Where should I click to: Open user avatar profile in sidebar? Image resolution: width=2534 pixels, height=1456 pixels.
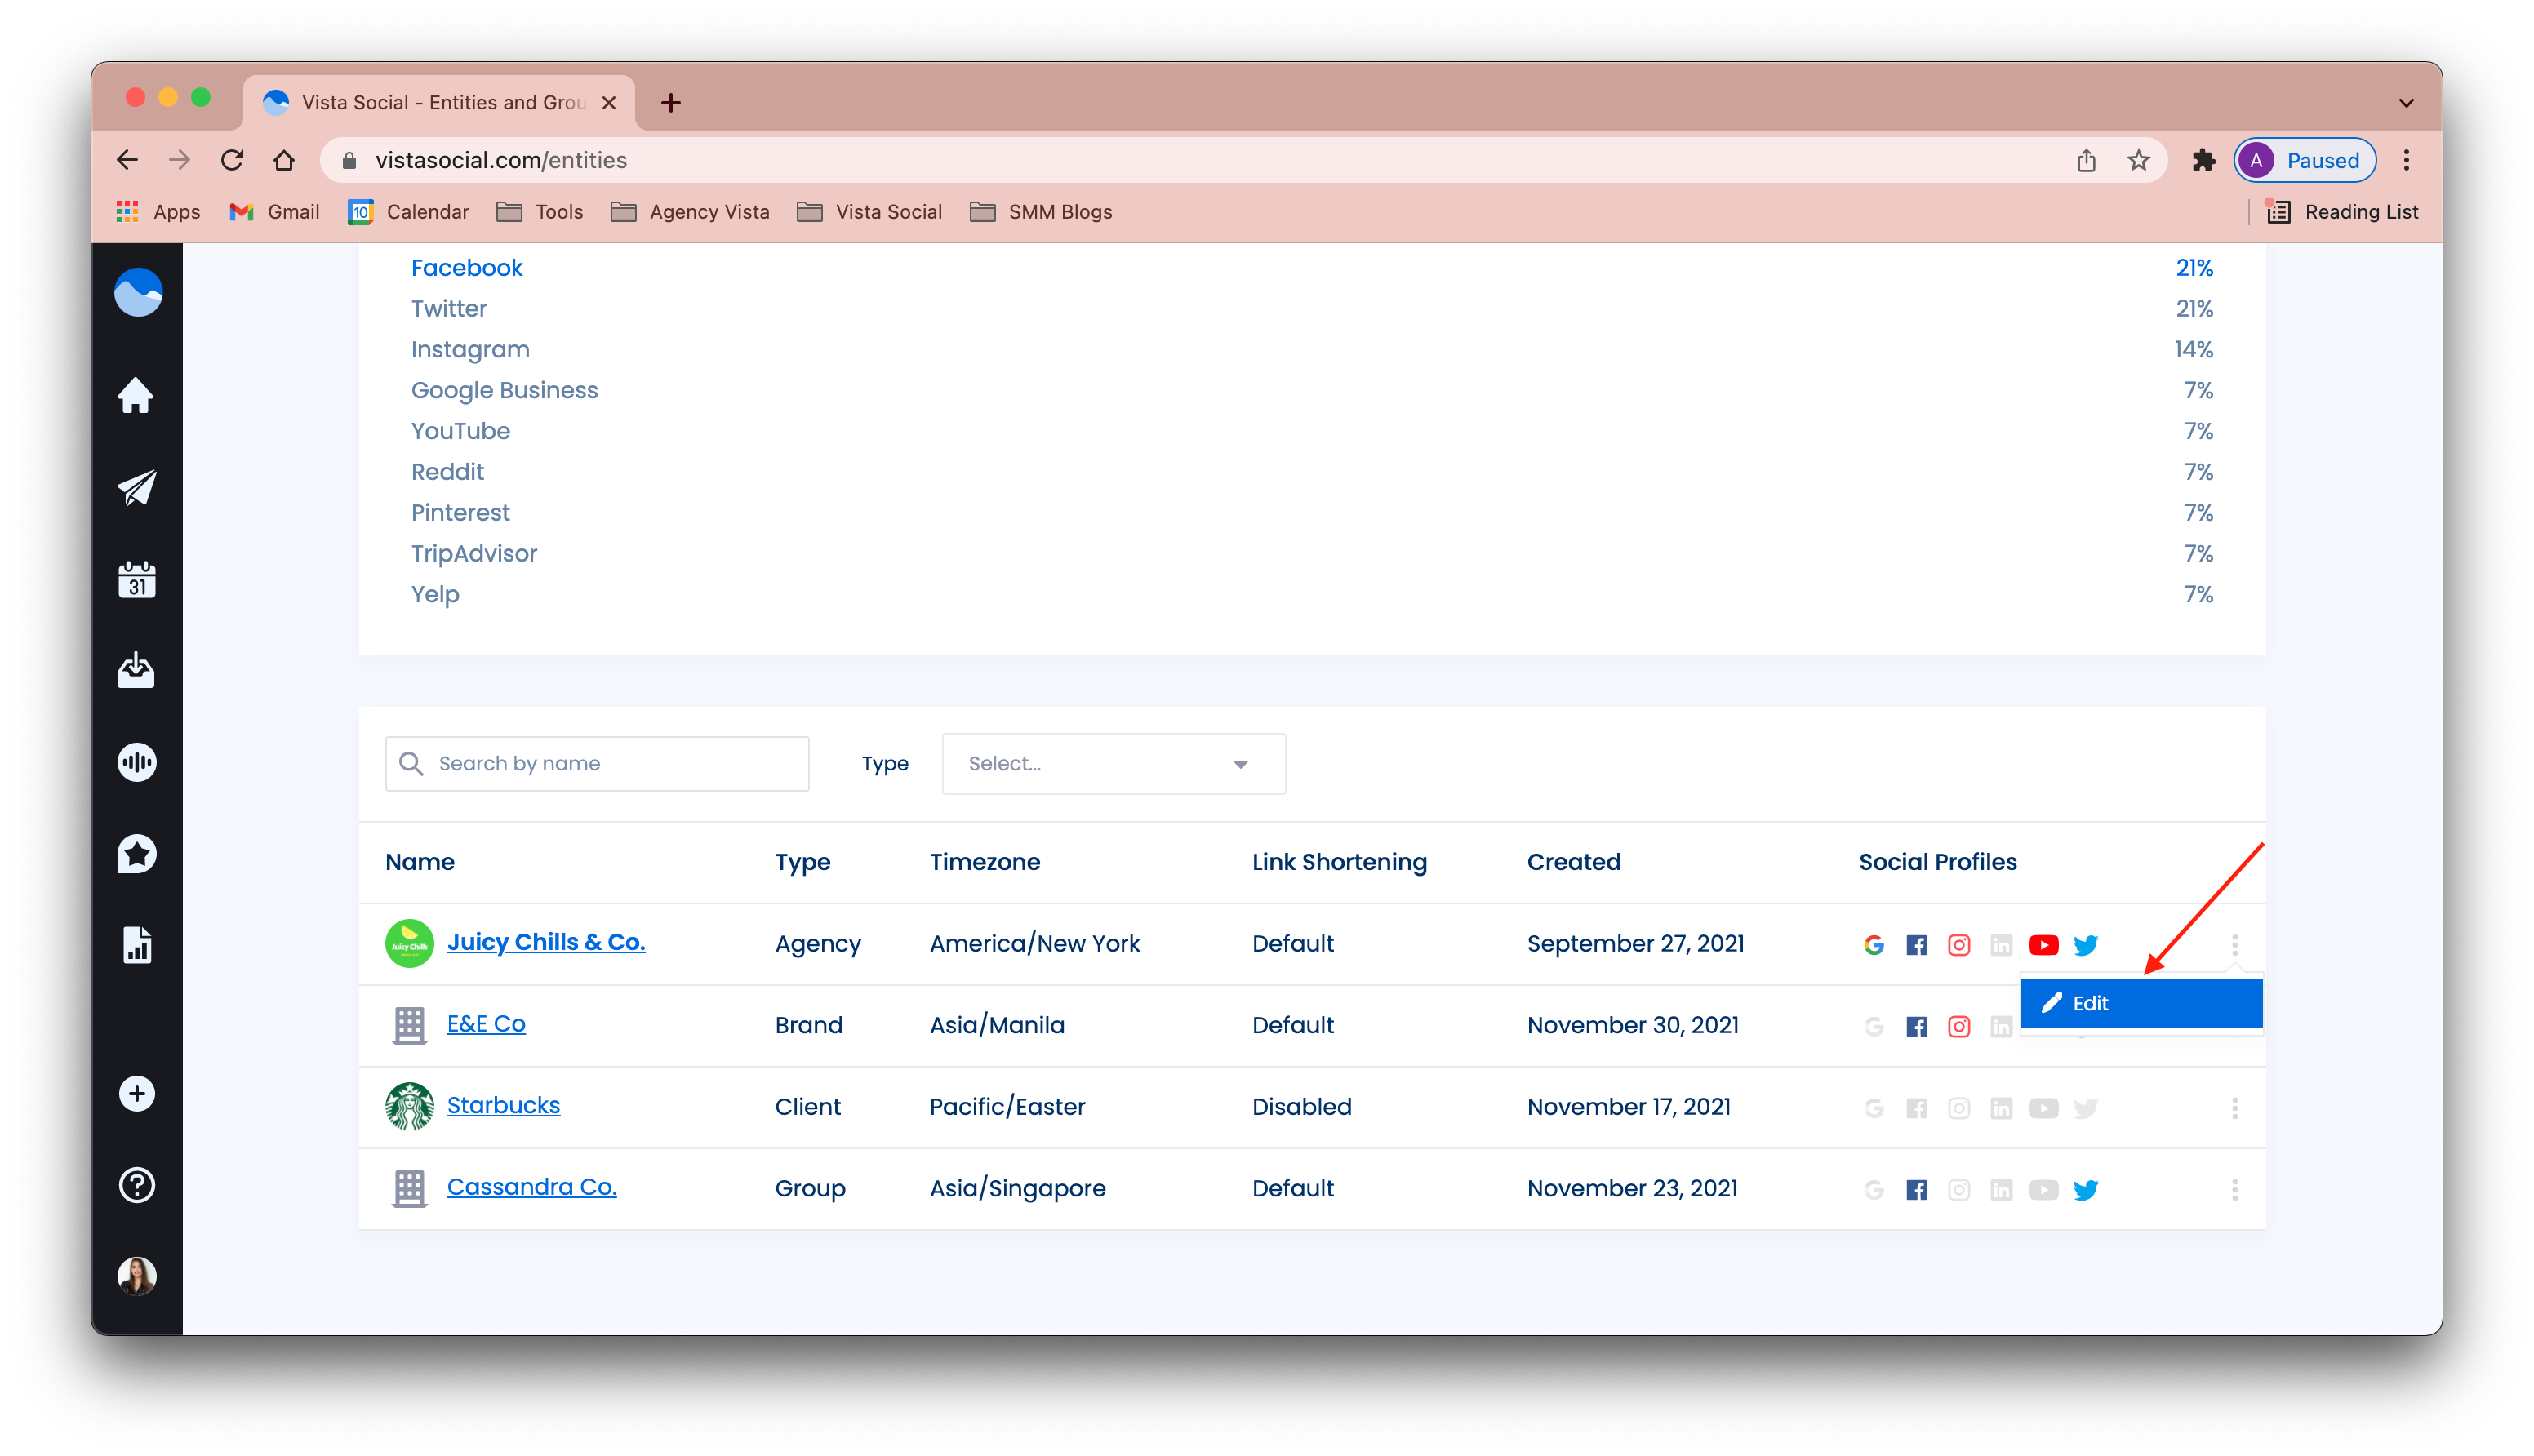(x=137, y=1276)
